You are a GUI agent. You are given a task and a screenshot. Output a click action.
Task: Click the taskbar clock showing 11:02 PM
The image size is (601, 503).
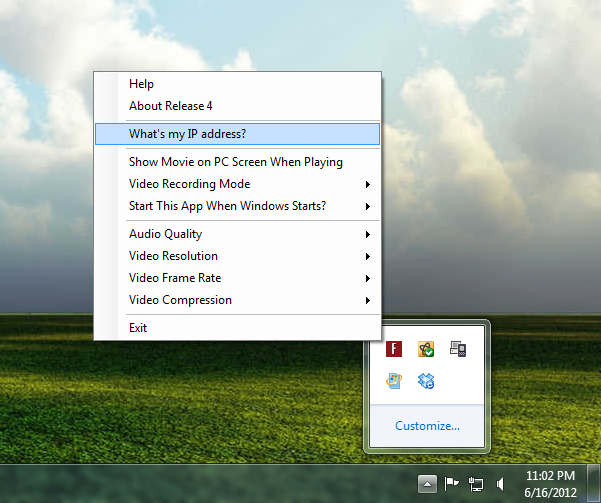tap(549, 483)
